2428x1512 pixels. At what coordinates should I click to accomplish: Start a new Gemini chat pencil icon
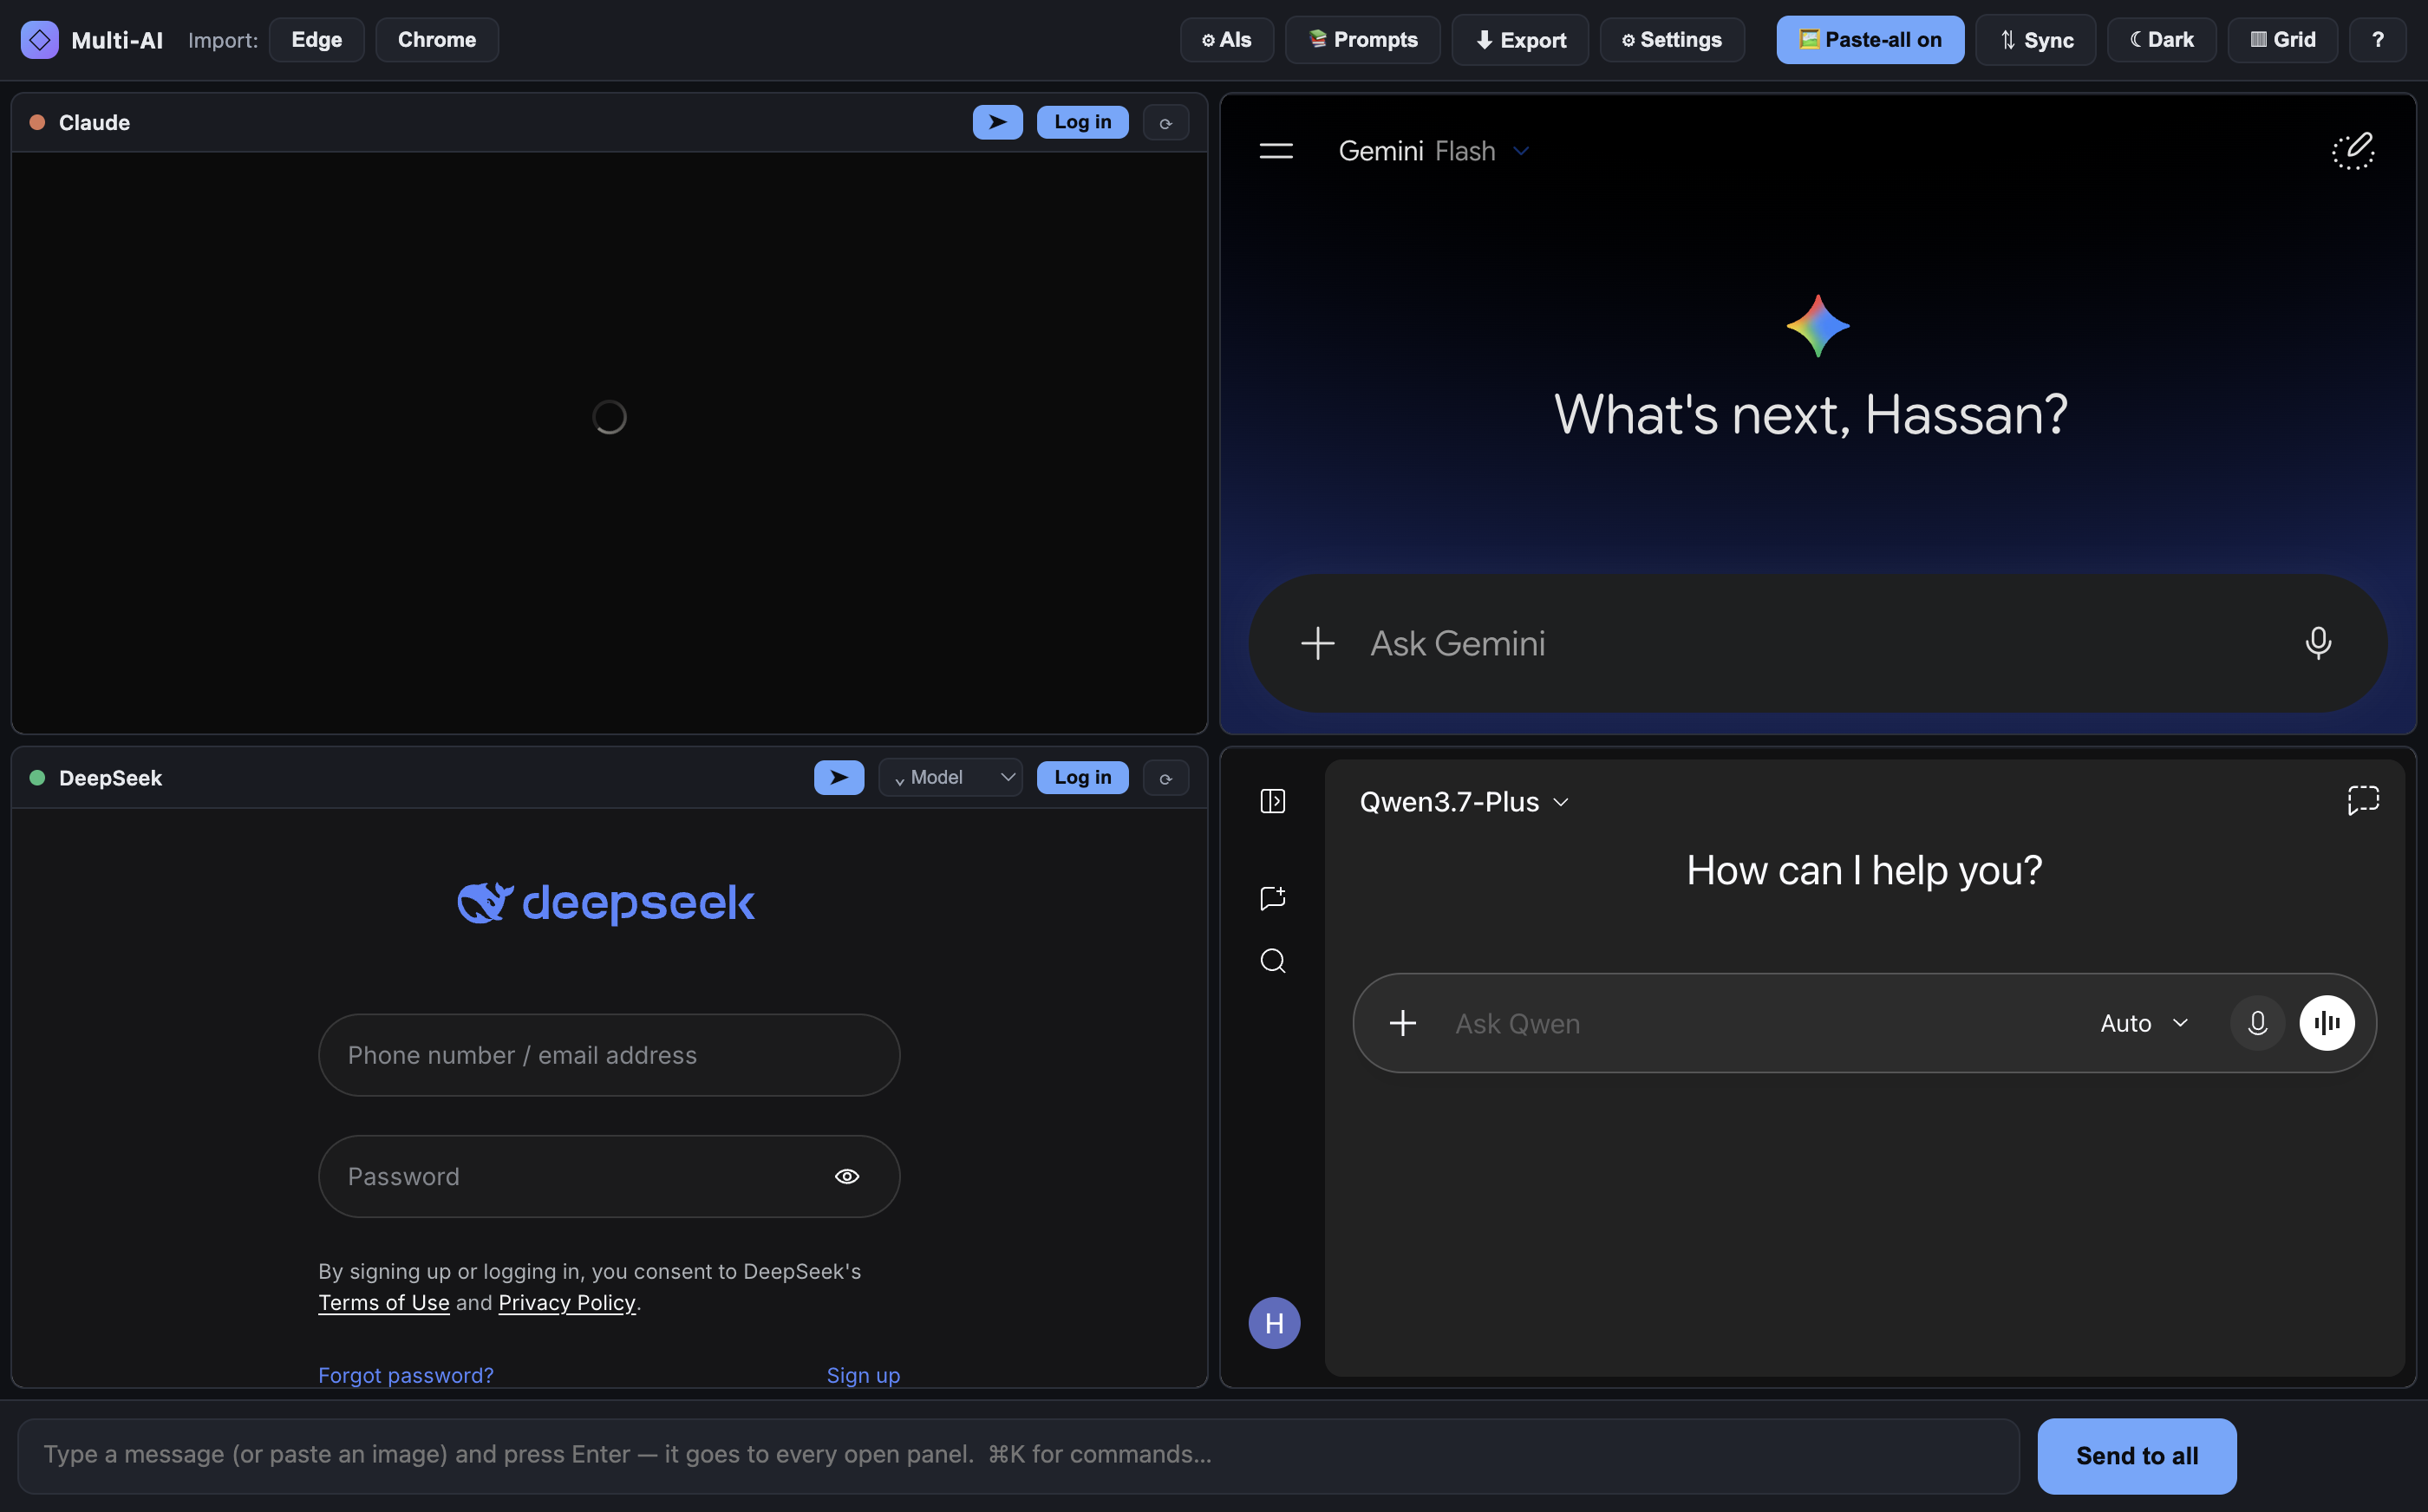2353,151
